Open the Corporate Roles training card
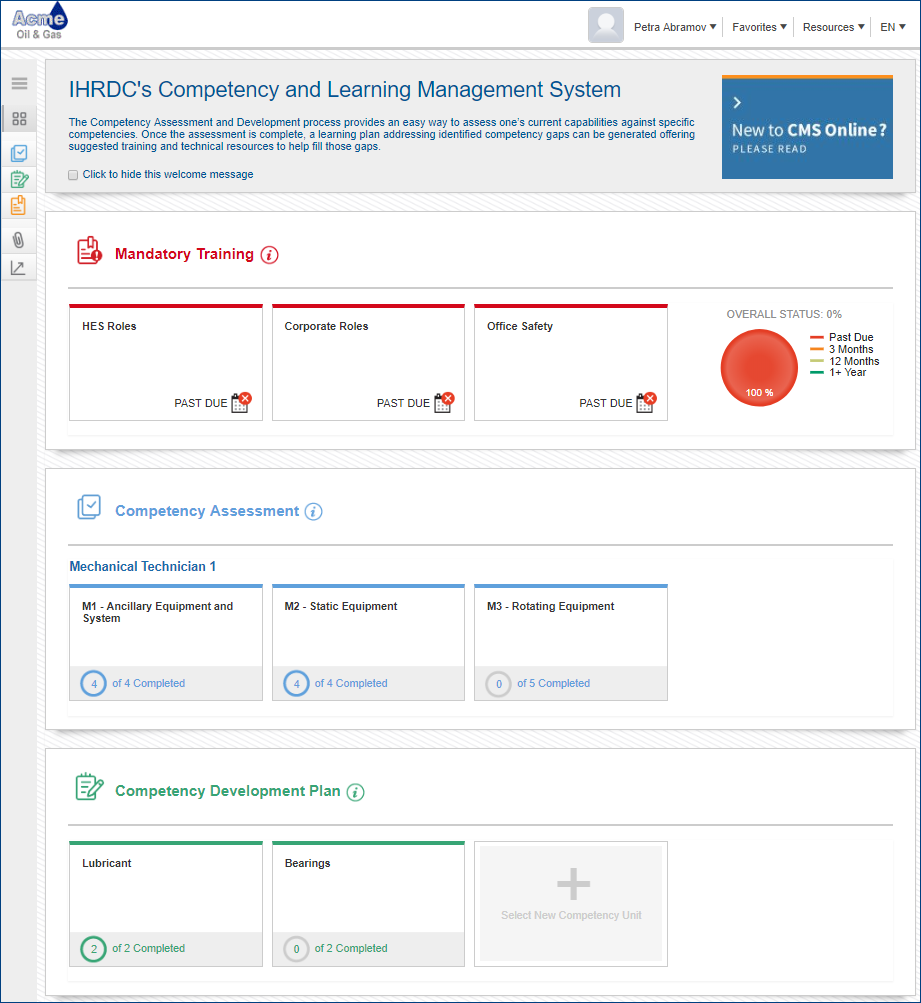 tap(368, 363)
